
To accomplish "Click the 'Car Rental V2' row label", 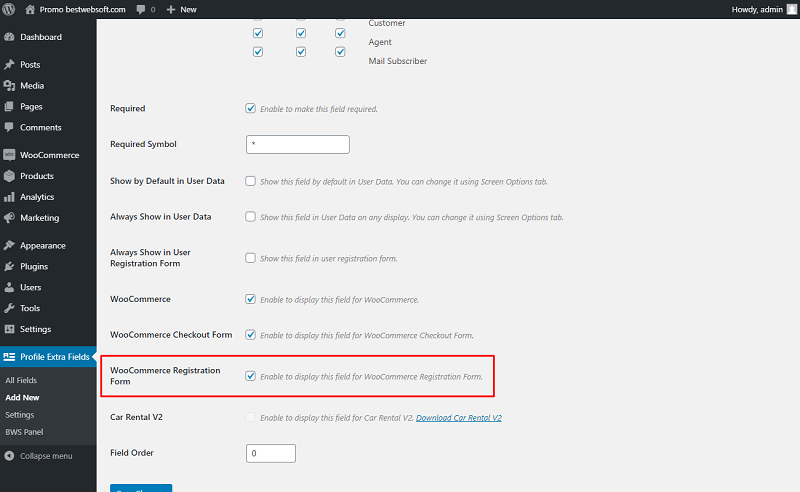I will 136,417.
